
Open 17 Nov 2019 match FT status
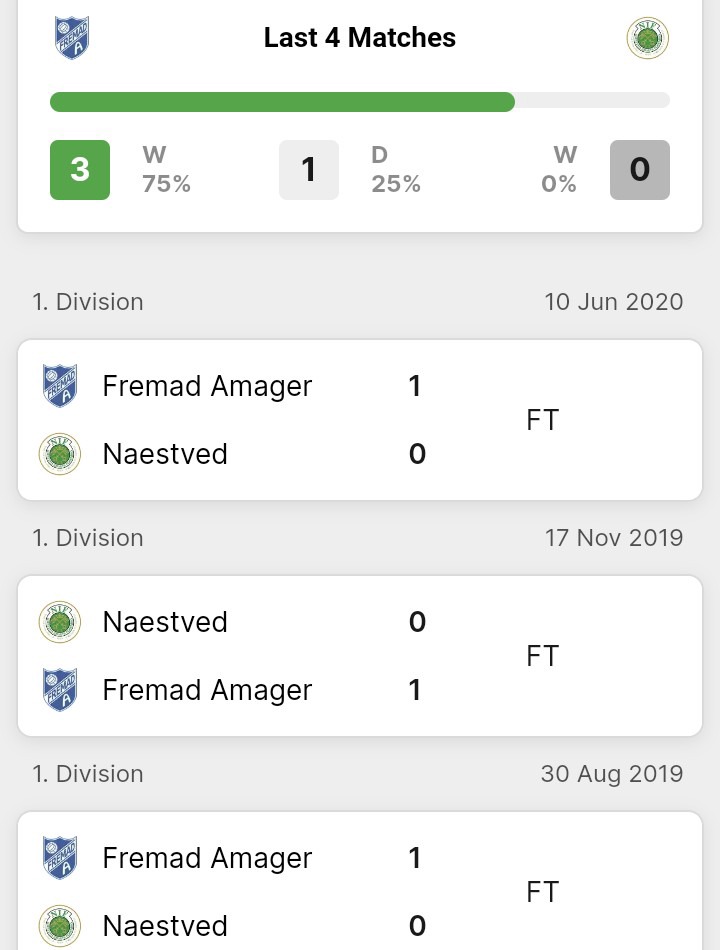pyautogui.click(x=542, y=656)
